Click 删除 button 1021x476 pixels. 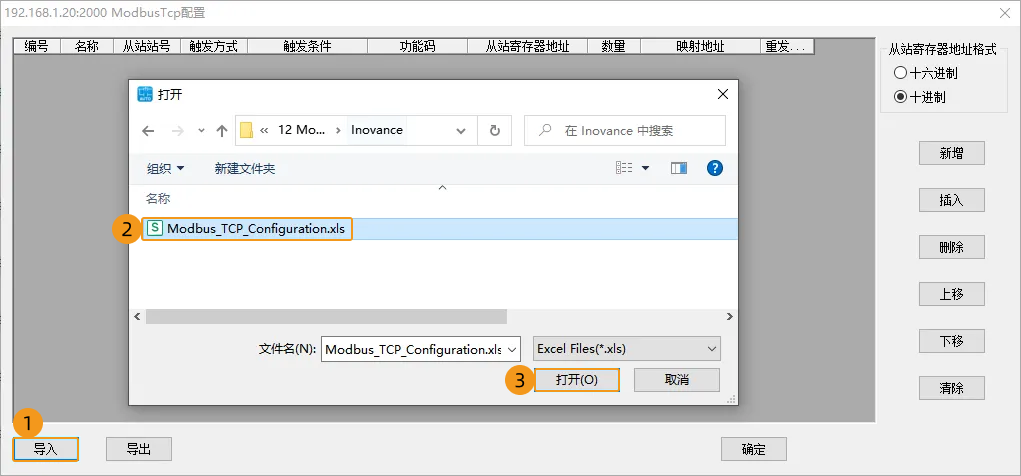951,247
